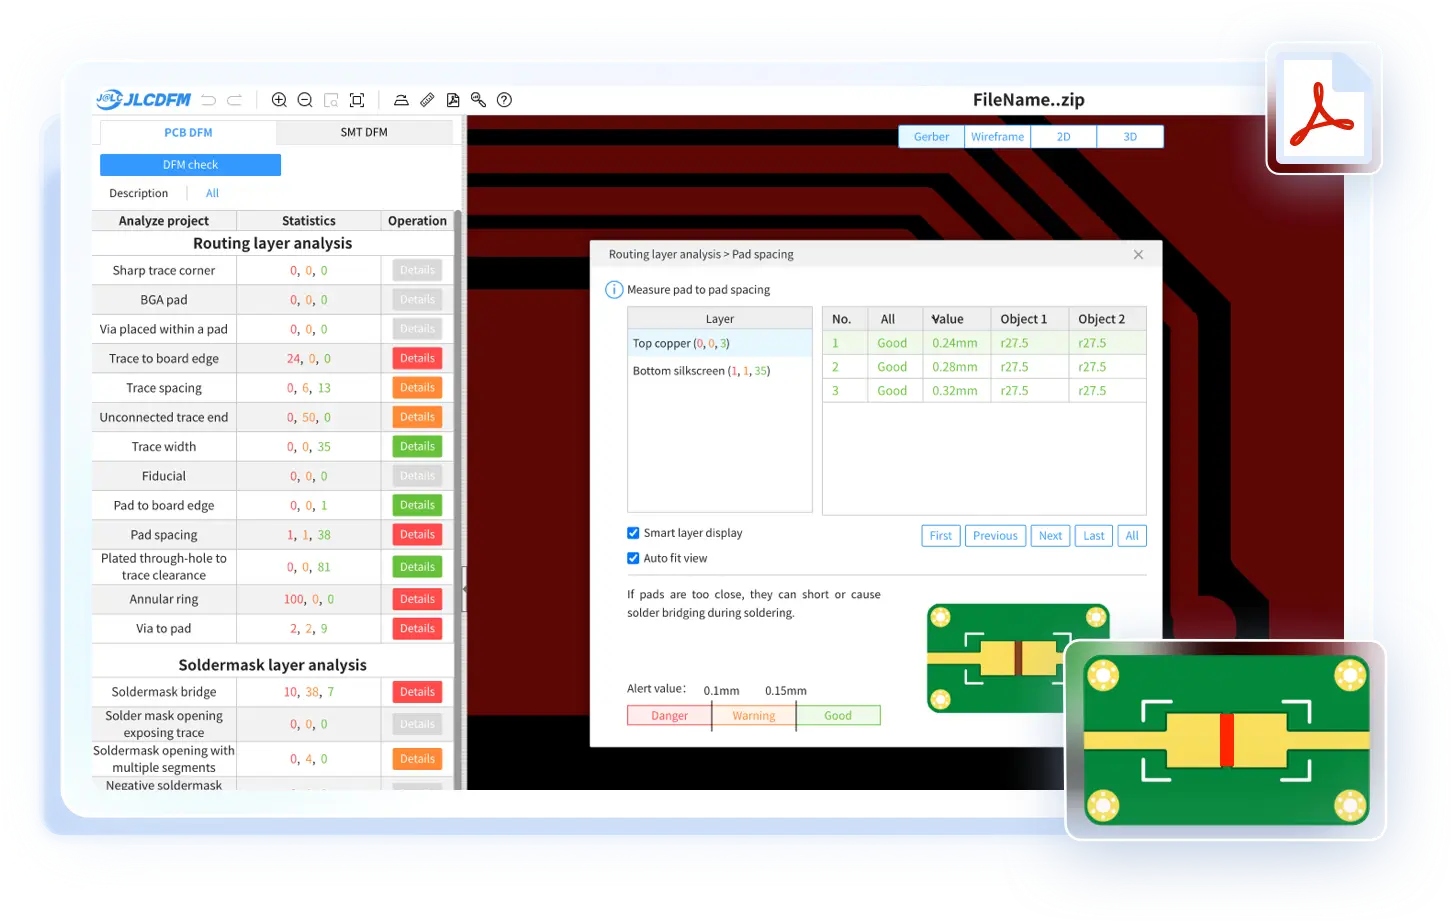Click the fit-to-screen icon
This screenshot has height=922, width=1452.
357,100
